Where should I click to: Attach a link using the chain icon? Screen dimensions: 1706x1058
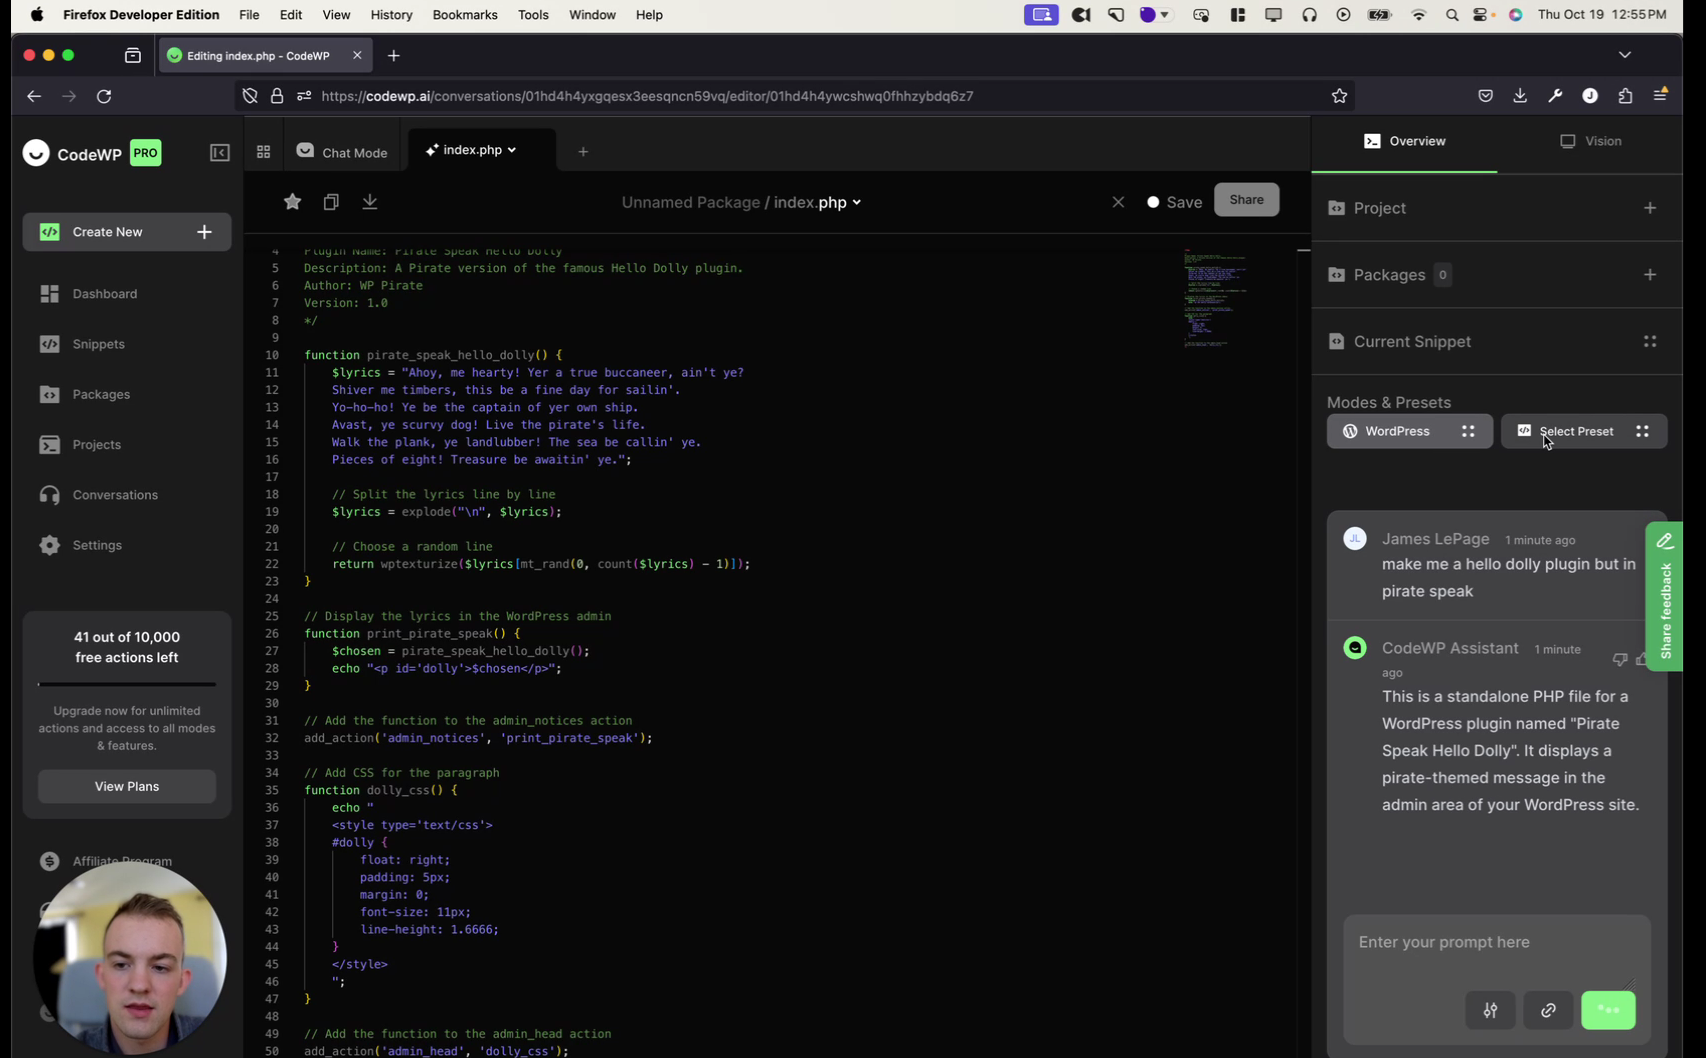[x=1547, y=1010]
